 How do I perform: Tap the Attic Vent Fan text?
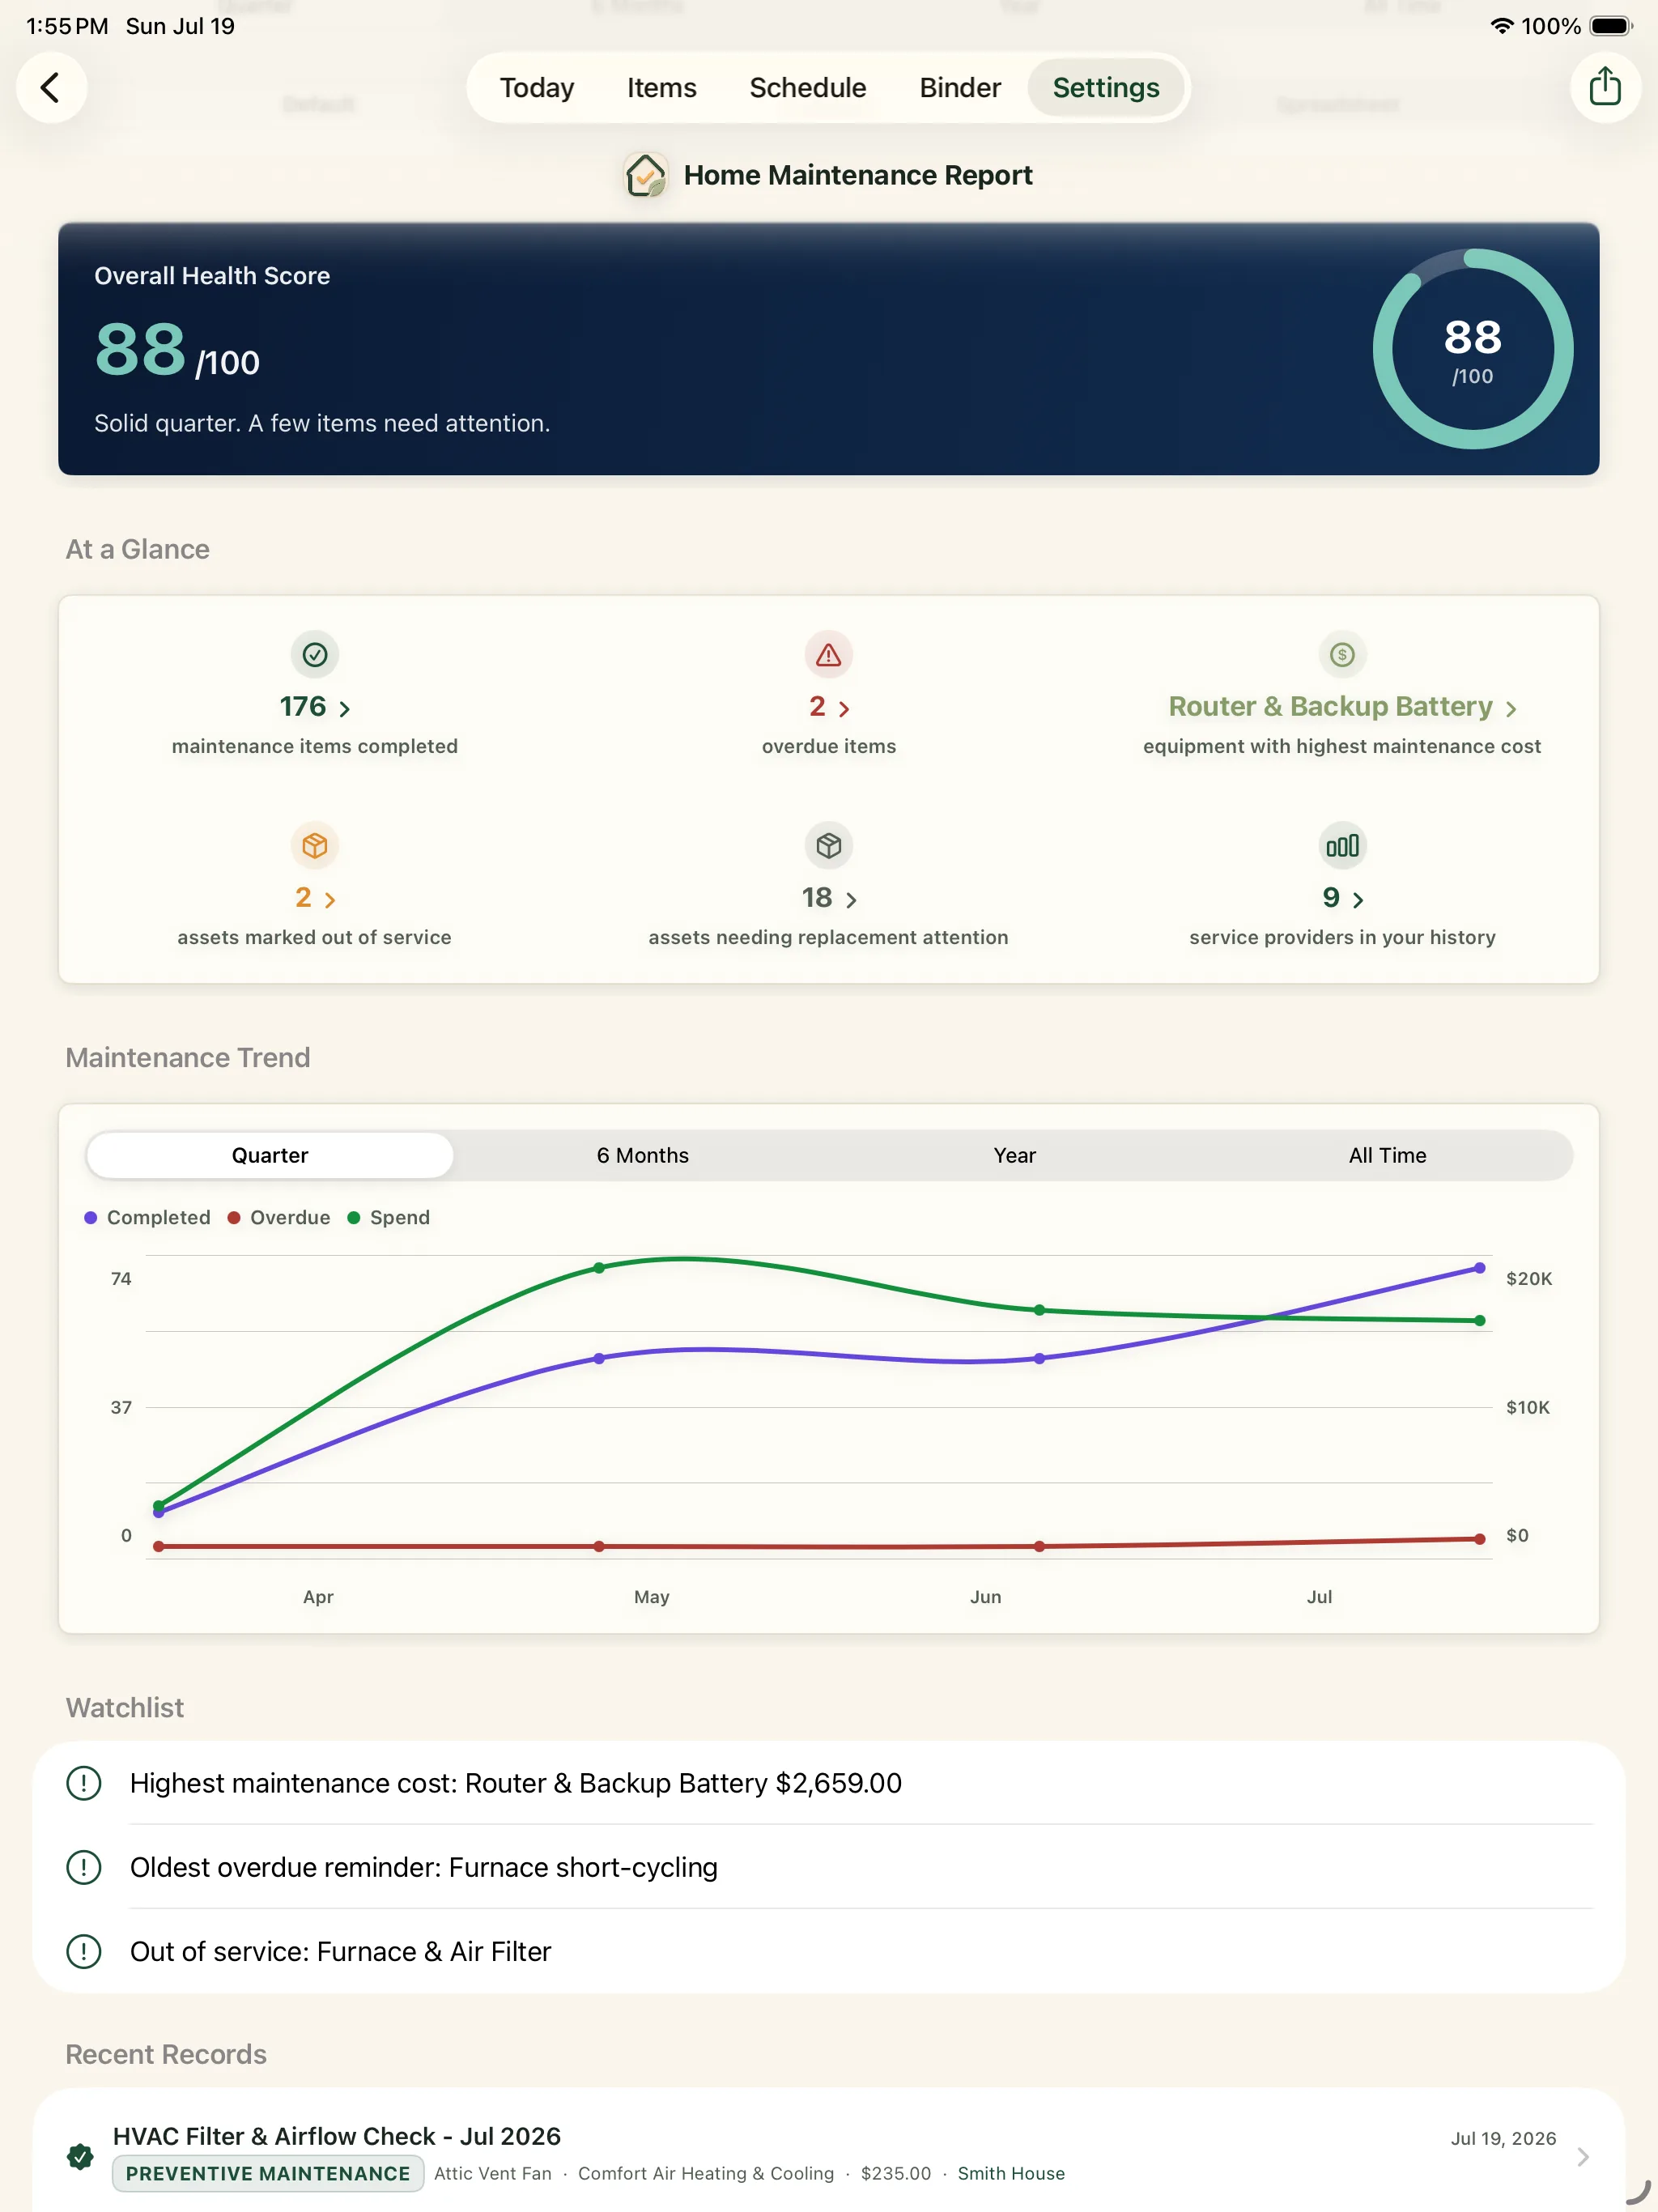coord(493,2173)
